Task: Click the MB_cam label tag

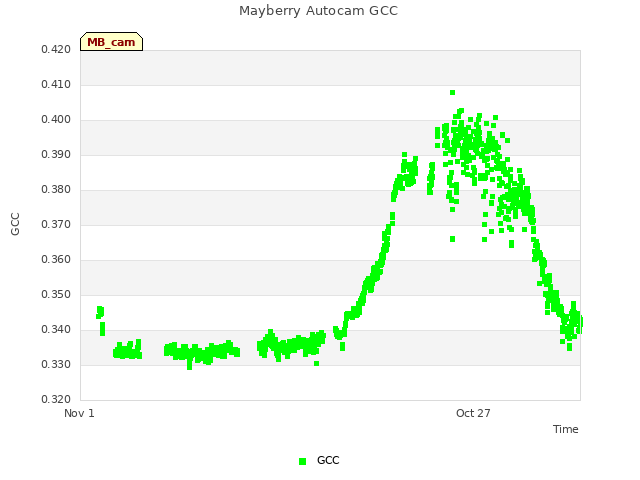Action: (111, 42)
